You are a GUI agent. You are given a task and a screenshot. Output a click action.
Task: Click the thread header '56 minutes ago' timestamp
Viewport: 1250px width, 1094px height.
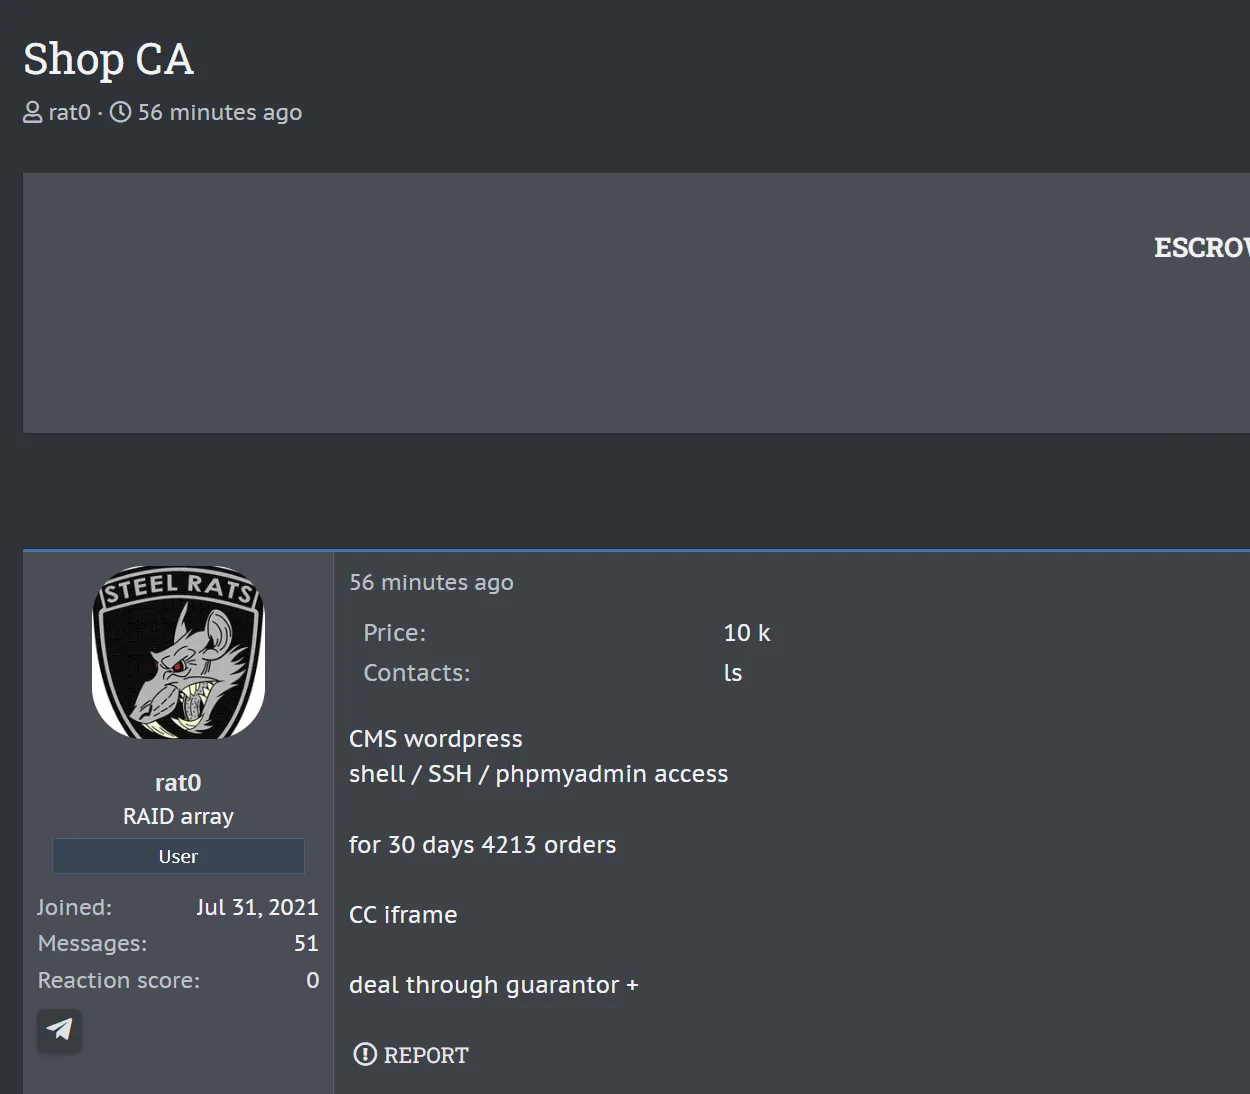click(x=219, y=112)
